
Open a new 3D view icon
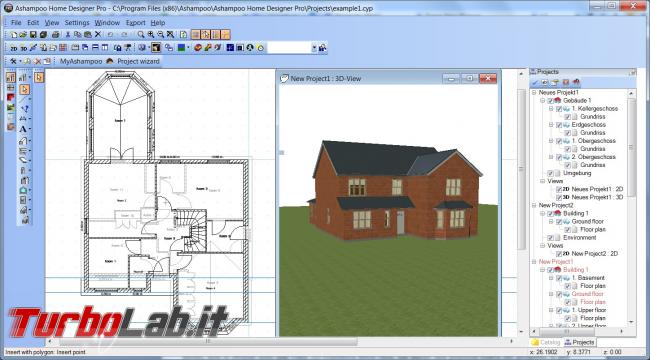[x=24, y=48]
